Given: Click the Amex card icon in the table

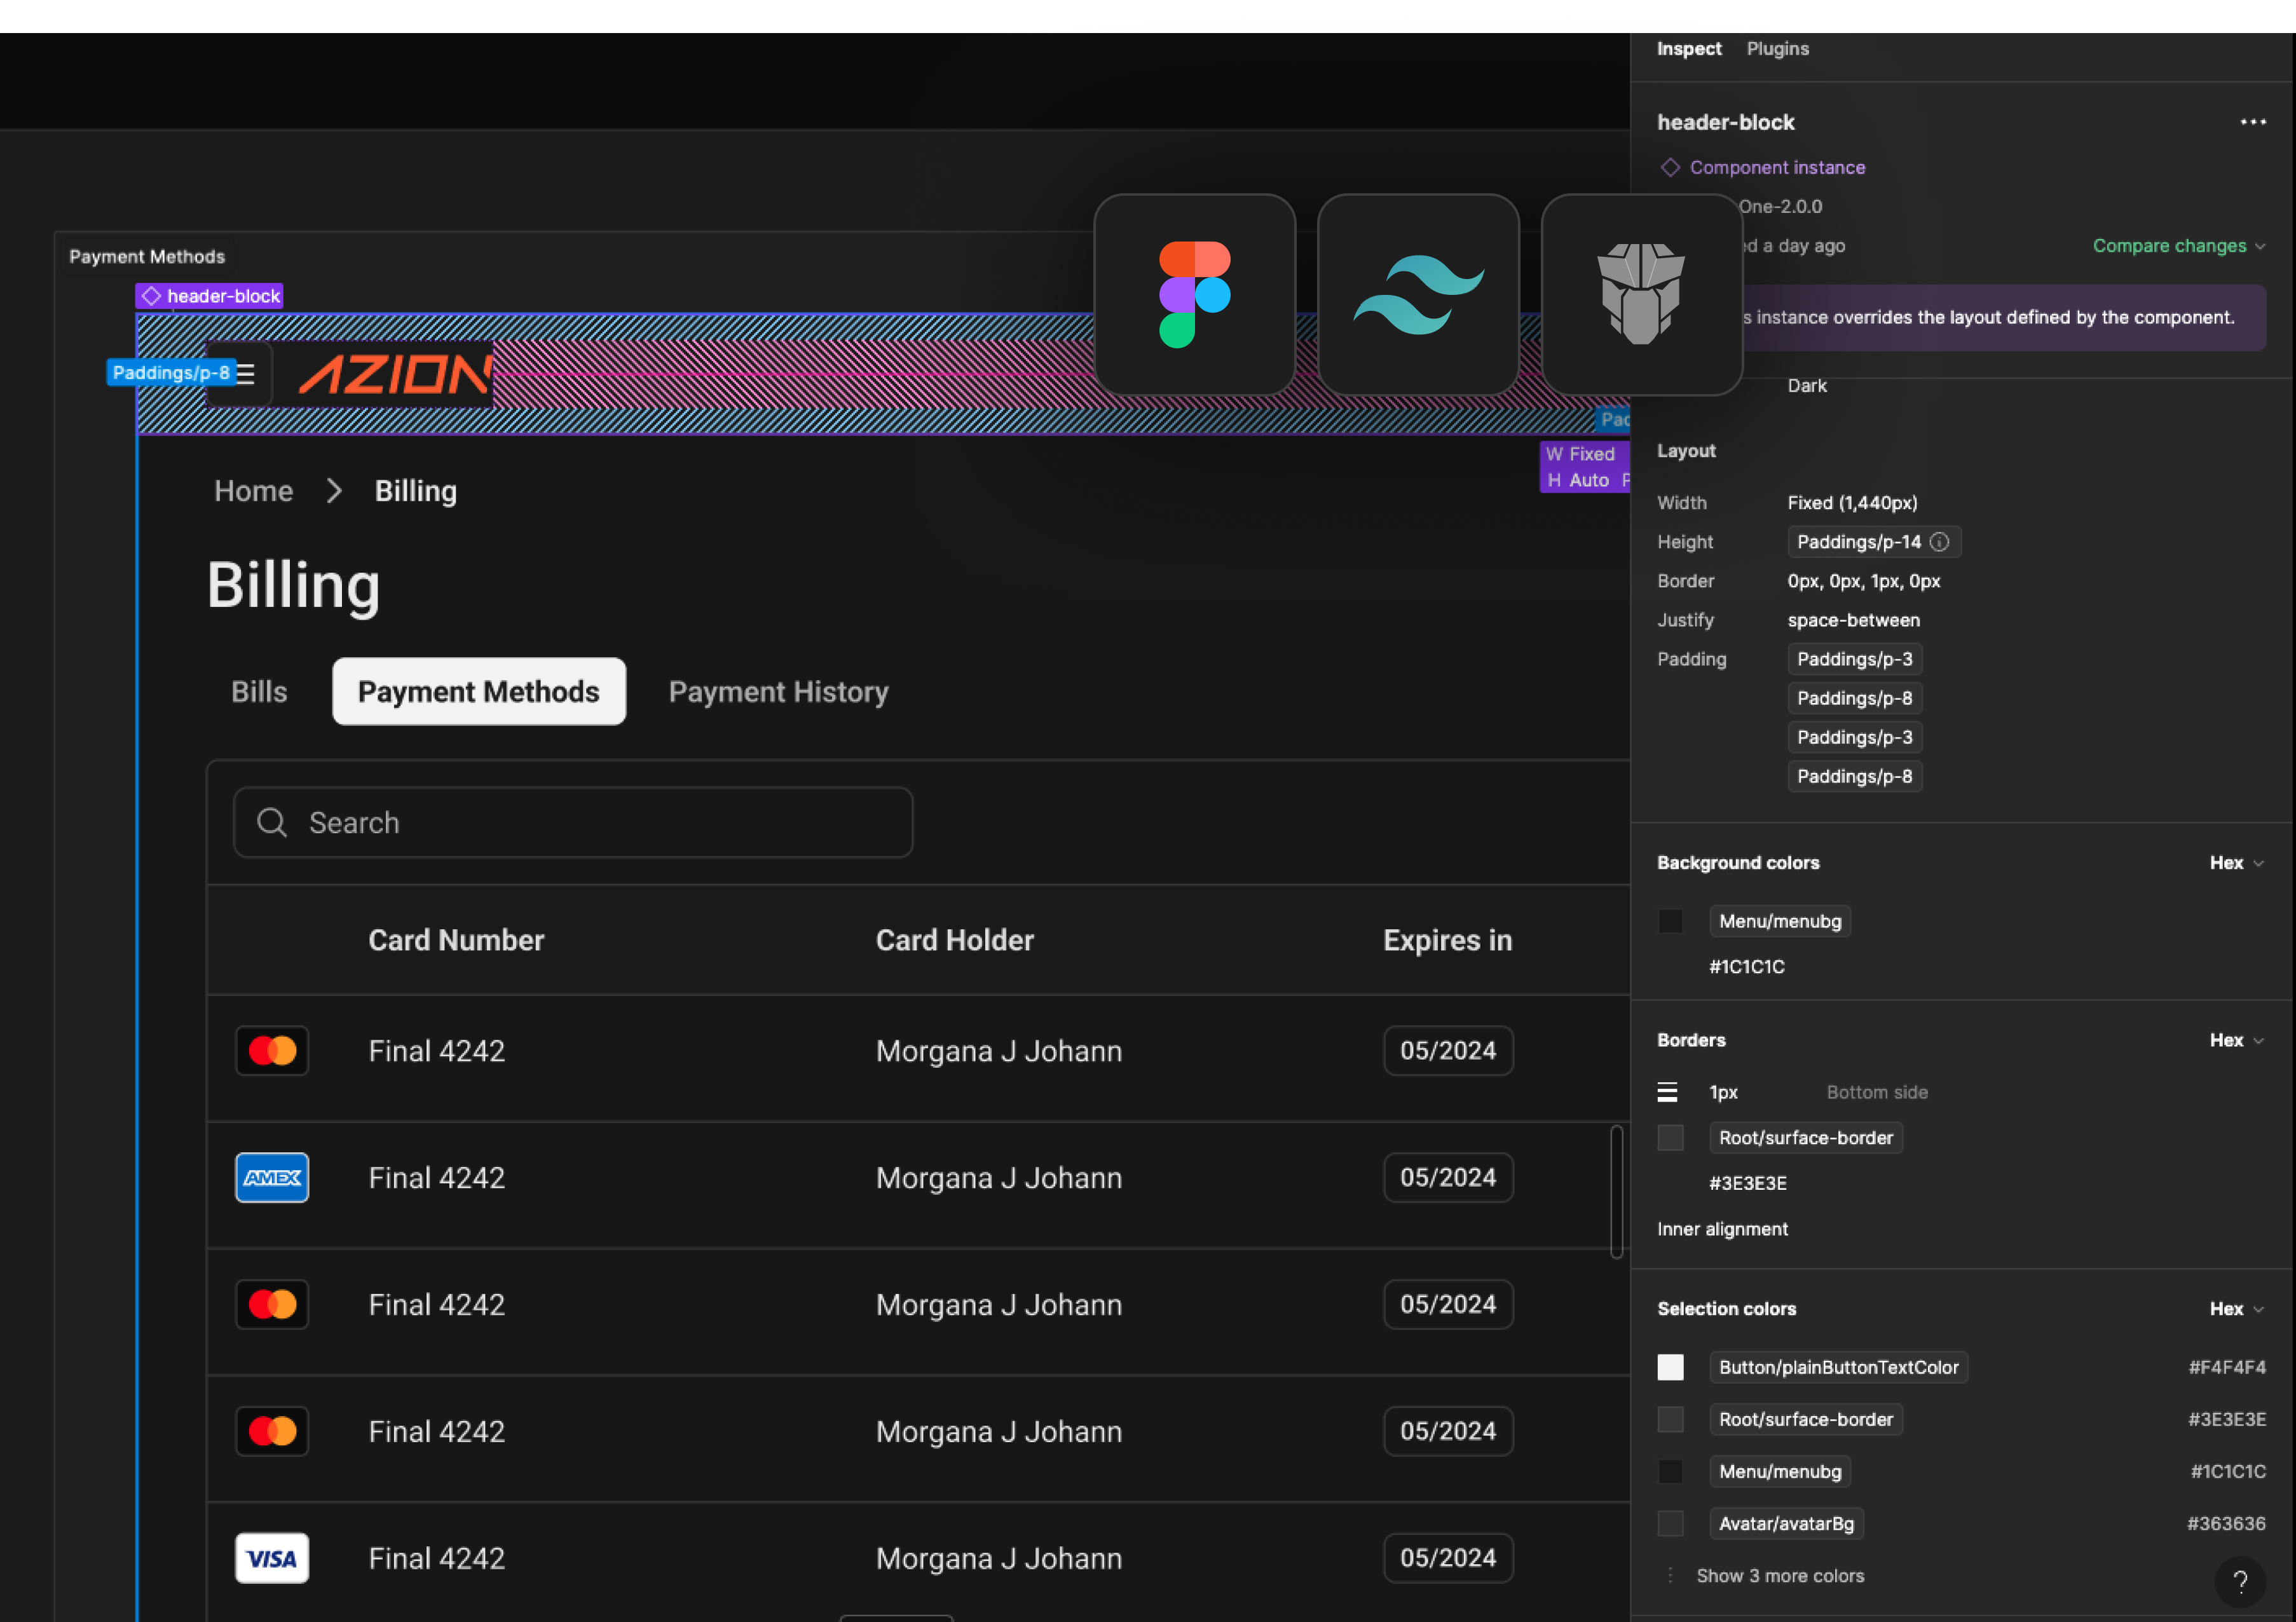Looking at the screenshot, I should click(x=272, y=1178).
